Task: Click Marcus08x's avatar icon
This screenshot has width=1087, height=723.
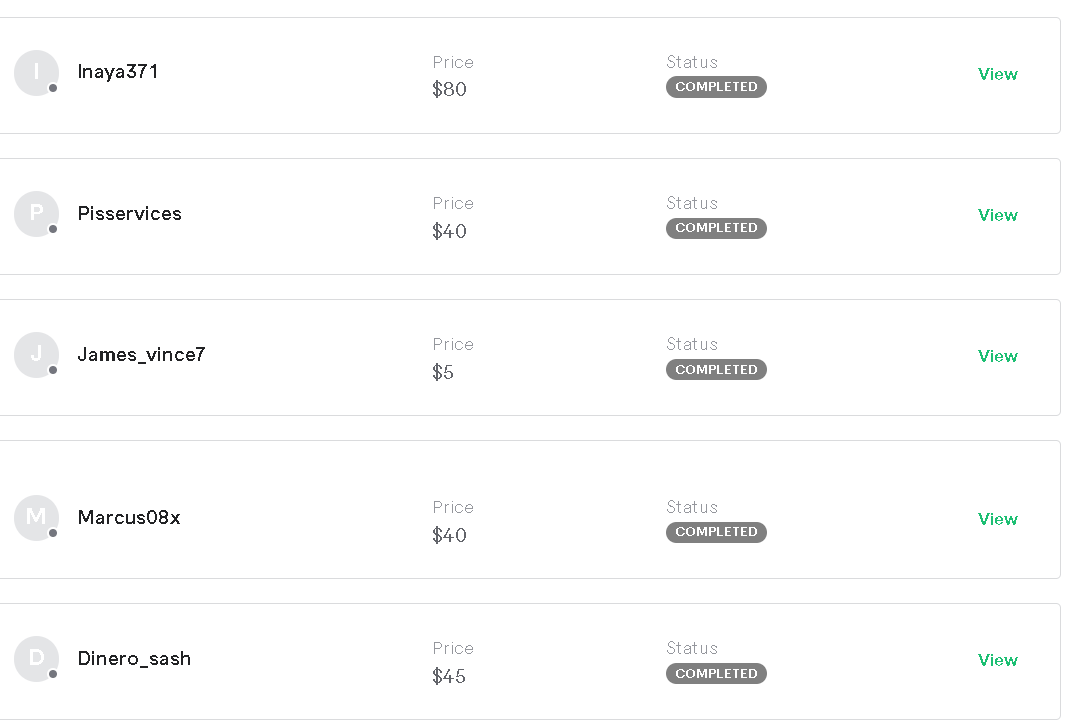Action: 36,518
